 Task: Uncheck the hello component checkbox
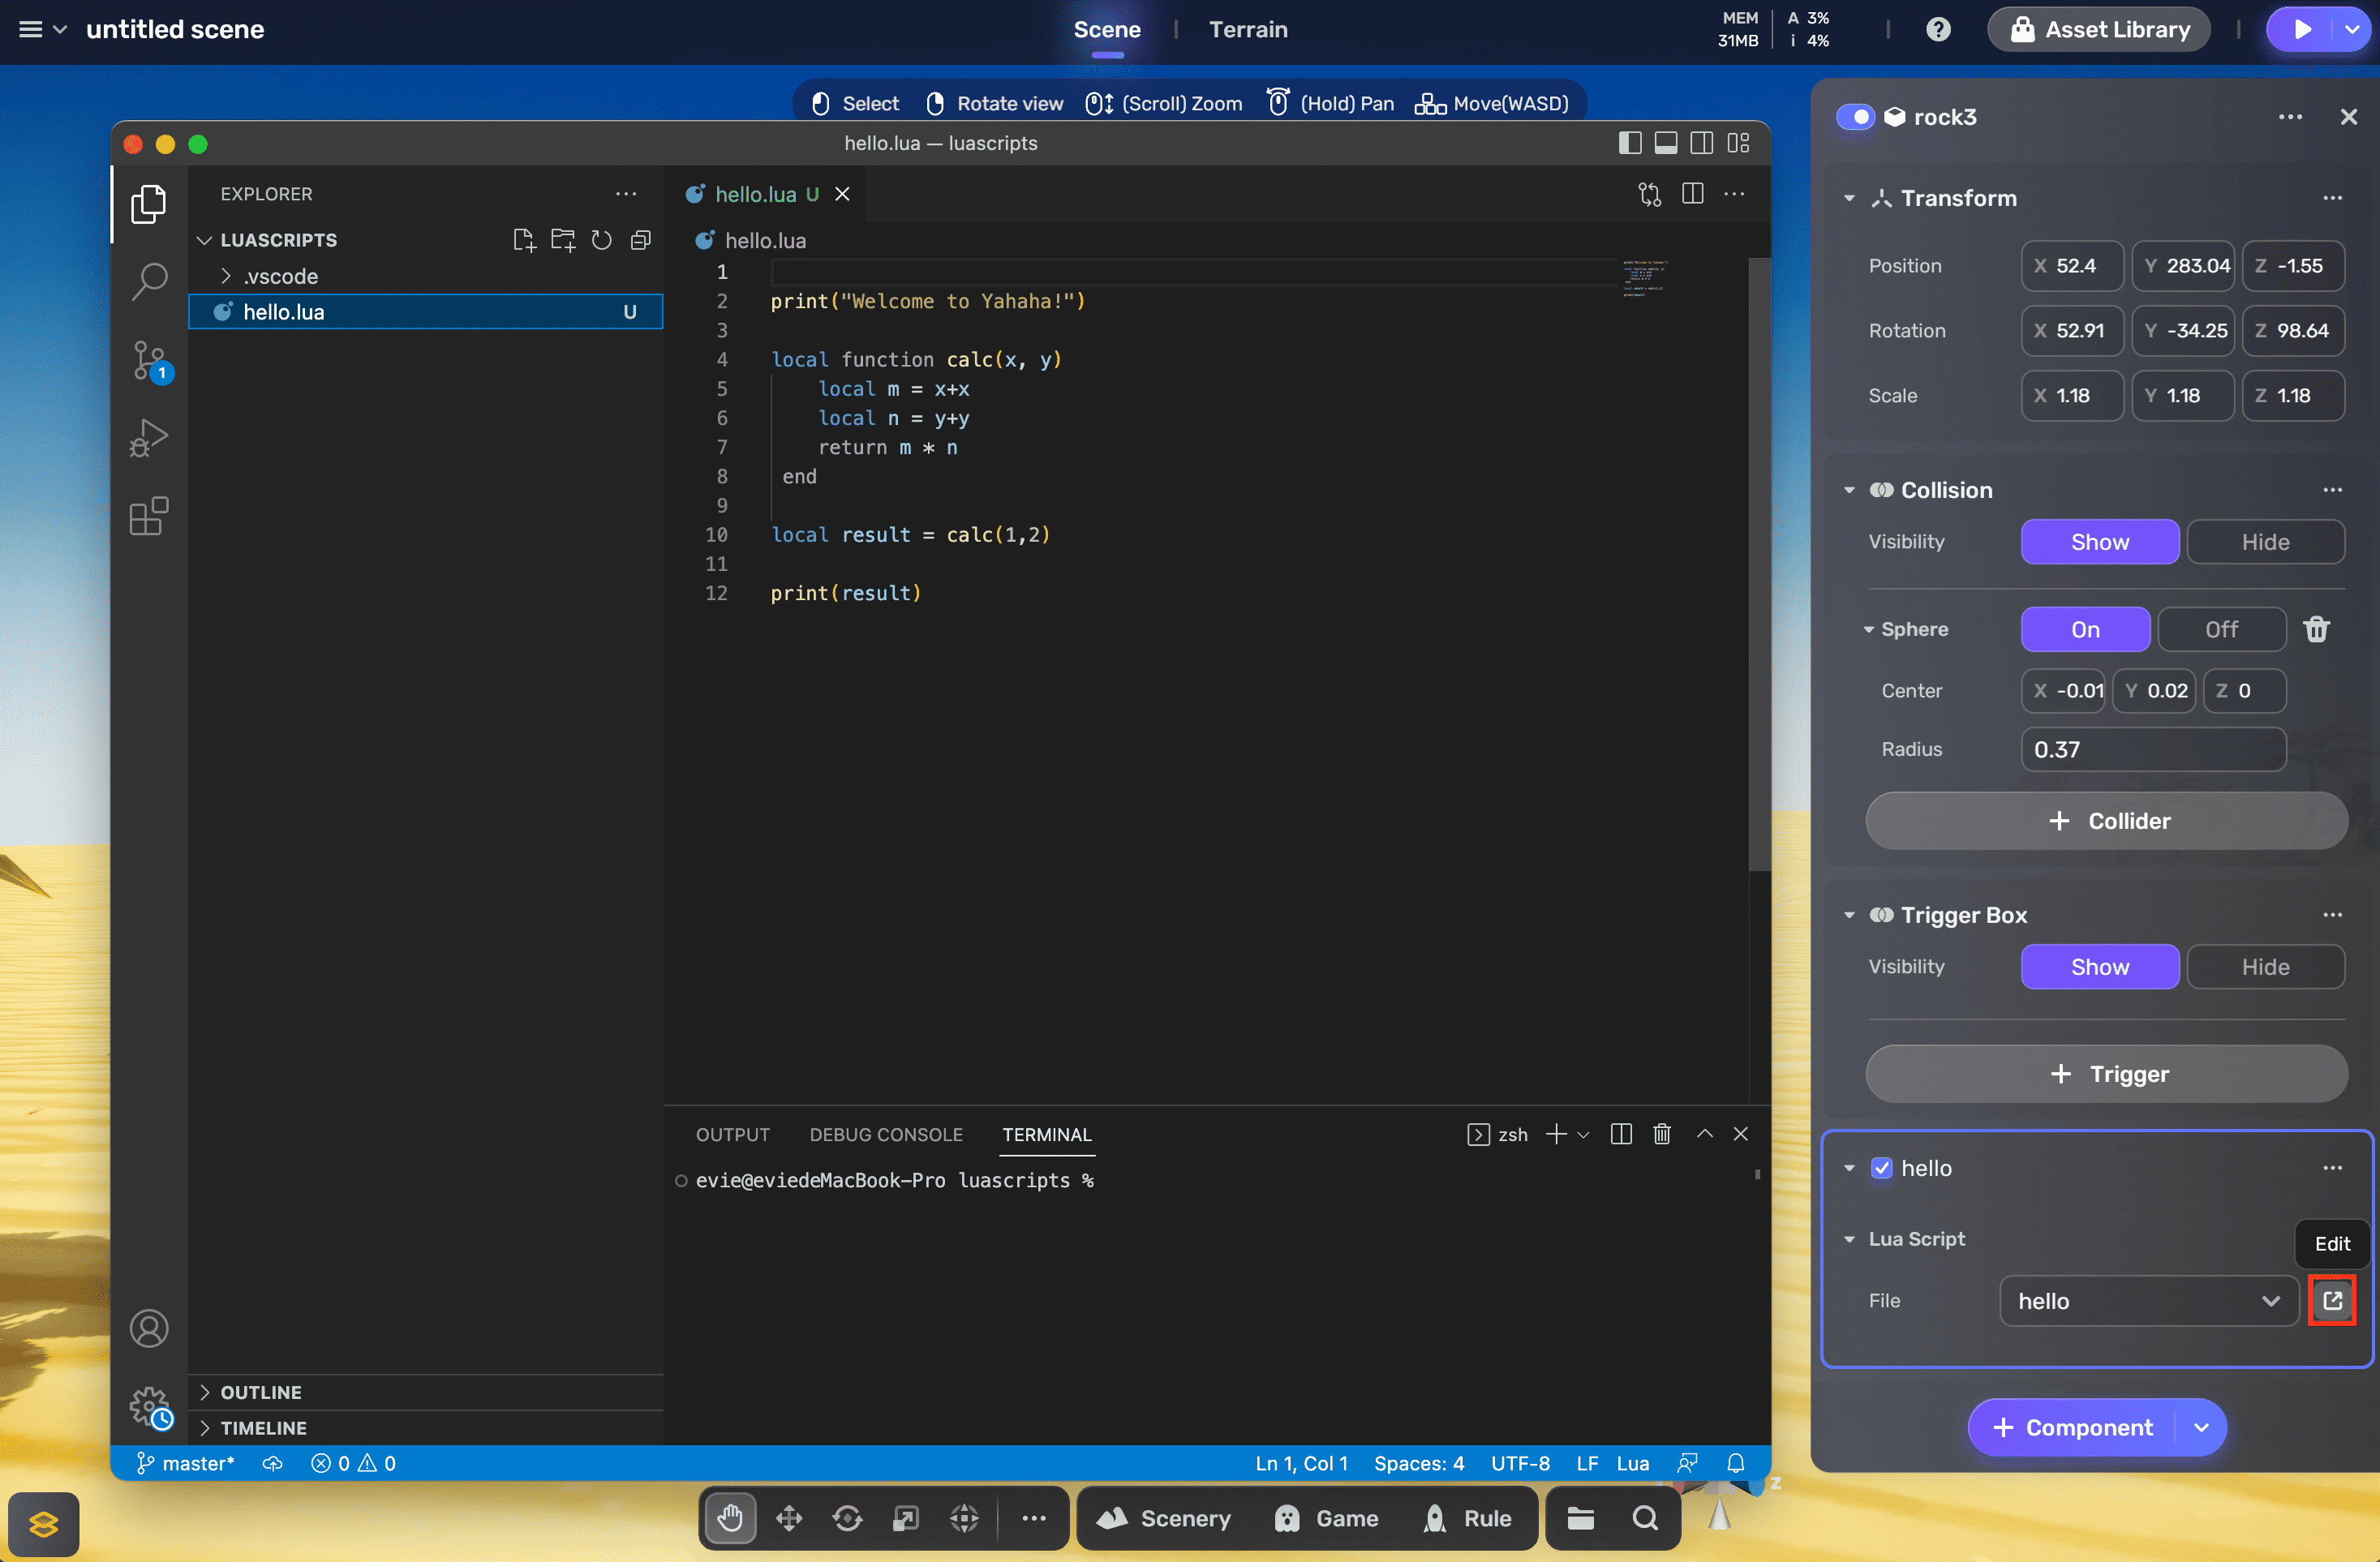[1881, 1167]
